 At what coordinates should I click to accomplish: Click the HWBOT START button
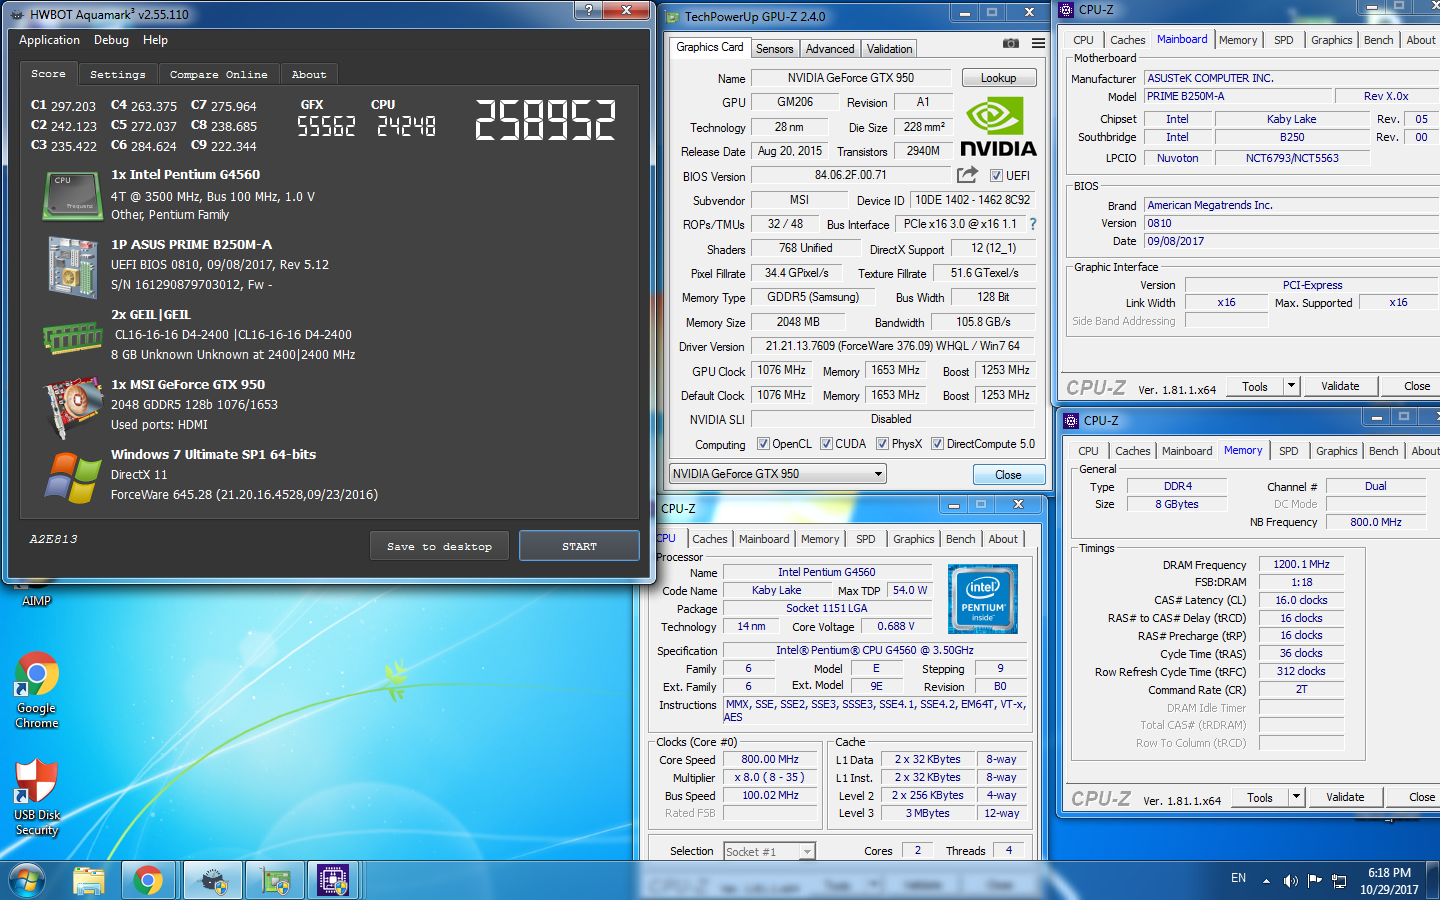[579, 546]
